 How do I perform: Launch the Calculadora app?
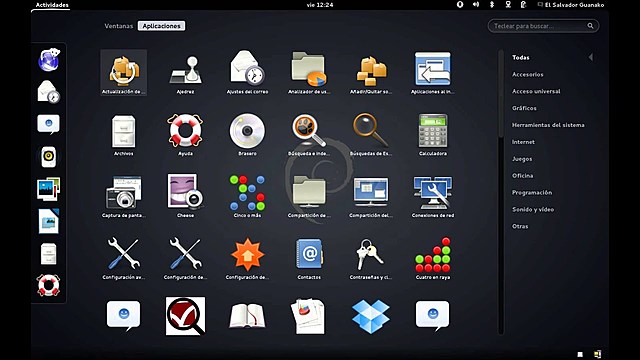coord(433,135)
